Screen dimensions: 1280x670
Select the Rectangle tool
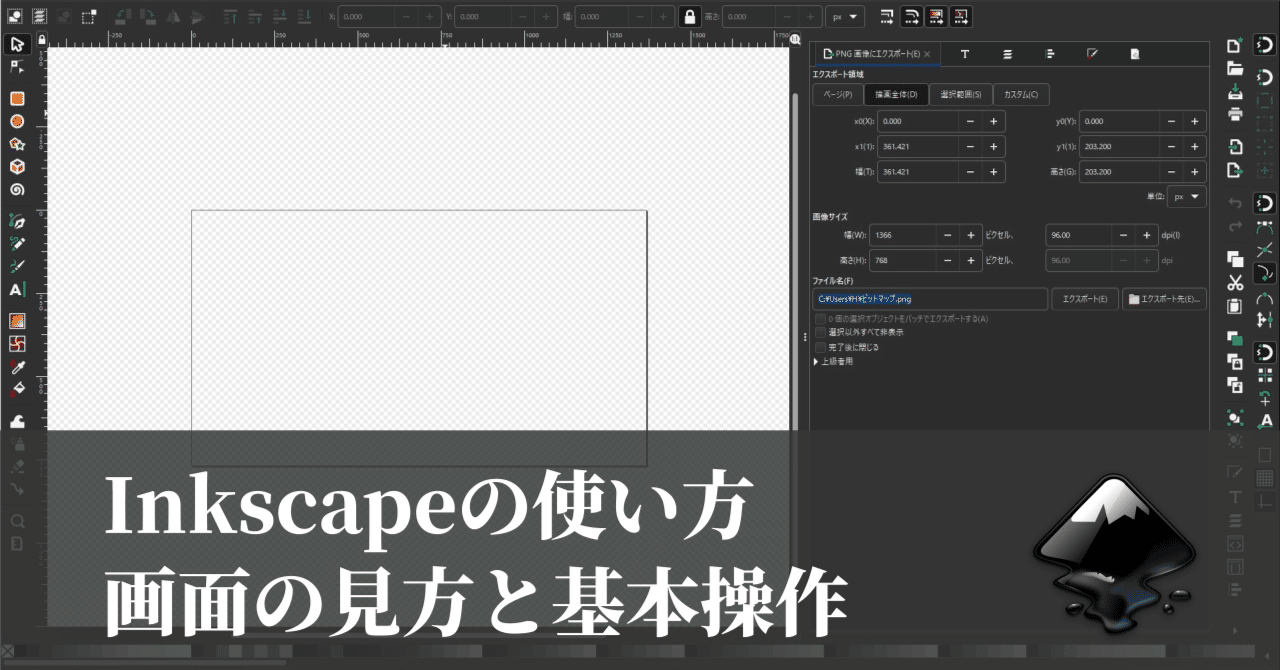(17, 97)
